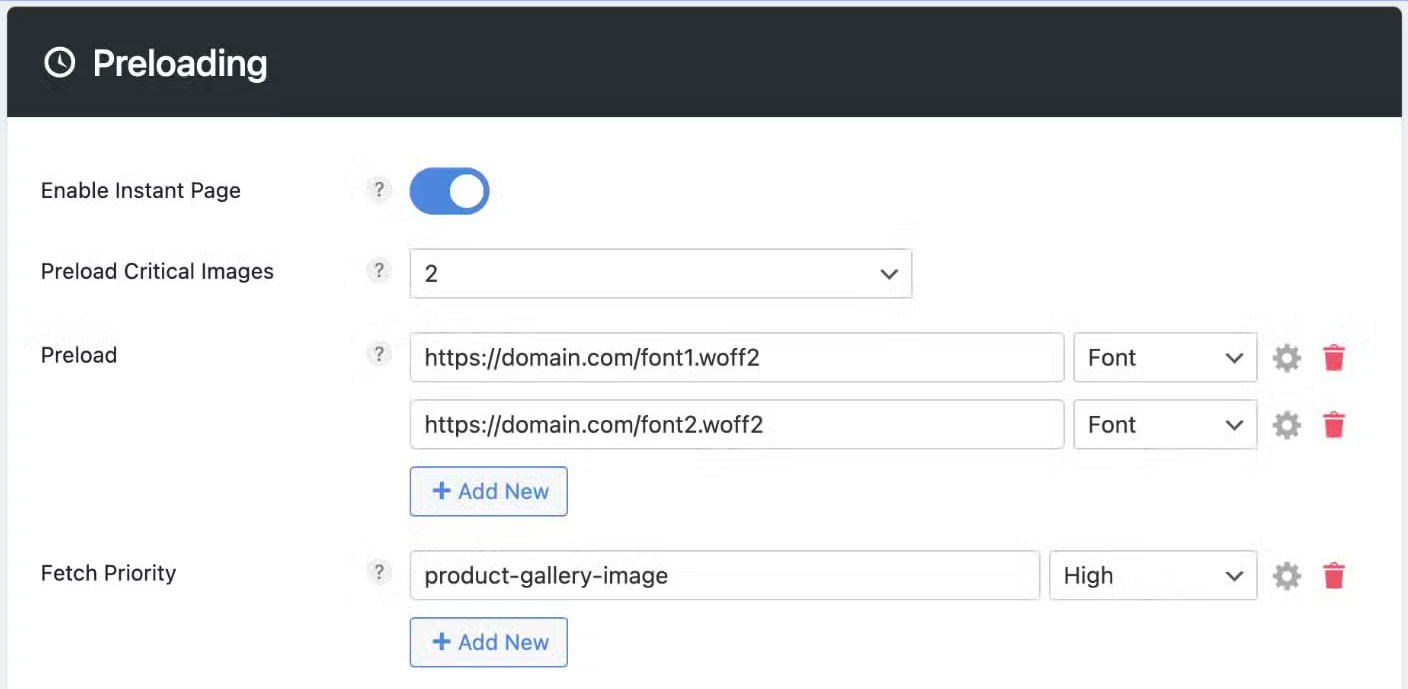Open the gear settings for font1.woff2 preload

[1286, 357]
